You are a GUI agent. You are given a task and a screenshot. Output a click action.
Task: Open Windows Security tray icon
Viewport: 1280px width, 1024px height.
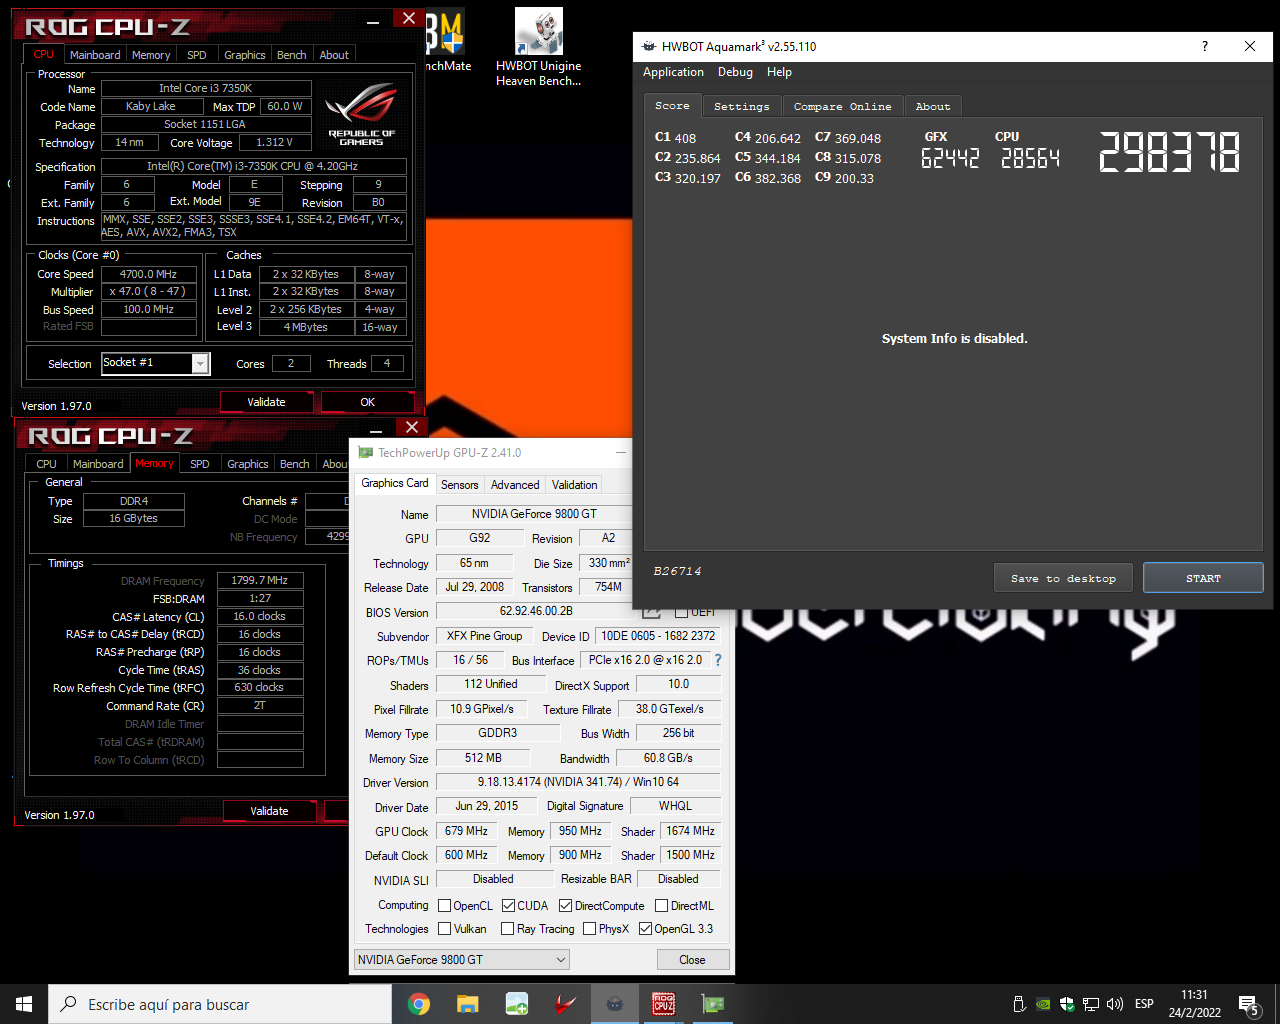1067,1004
